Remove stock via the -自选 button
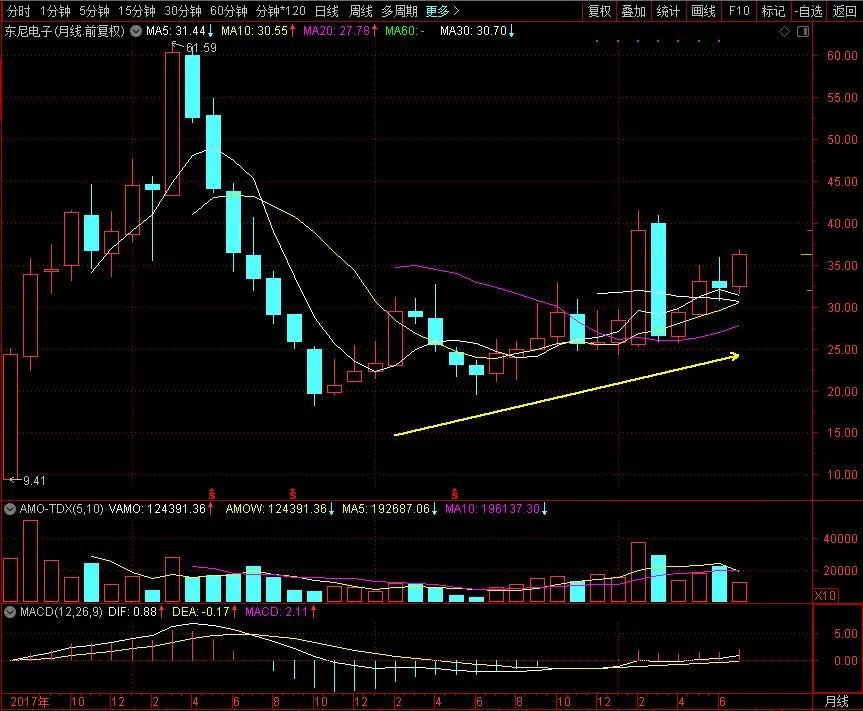Image resolution: width=863 pixels, height=711 pixels. click(x=809, y=11)
